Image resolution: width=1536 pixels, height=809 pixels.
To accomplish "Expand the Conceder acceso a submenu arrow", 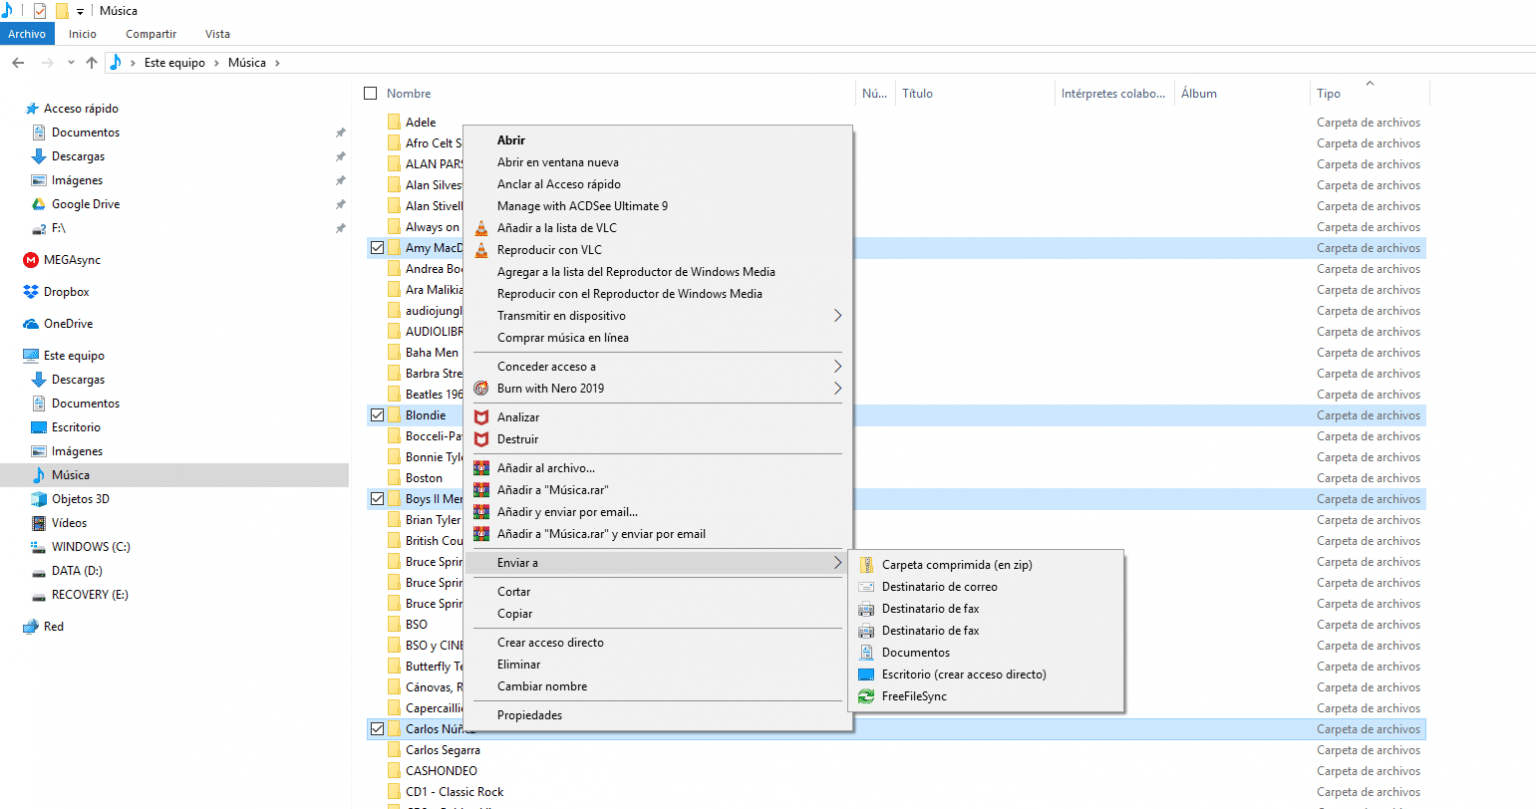I will coord(838,367).
